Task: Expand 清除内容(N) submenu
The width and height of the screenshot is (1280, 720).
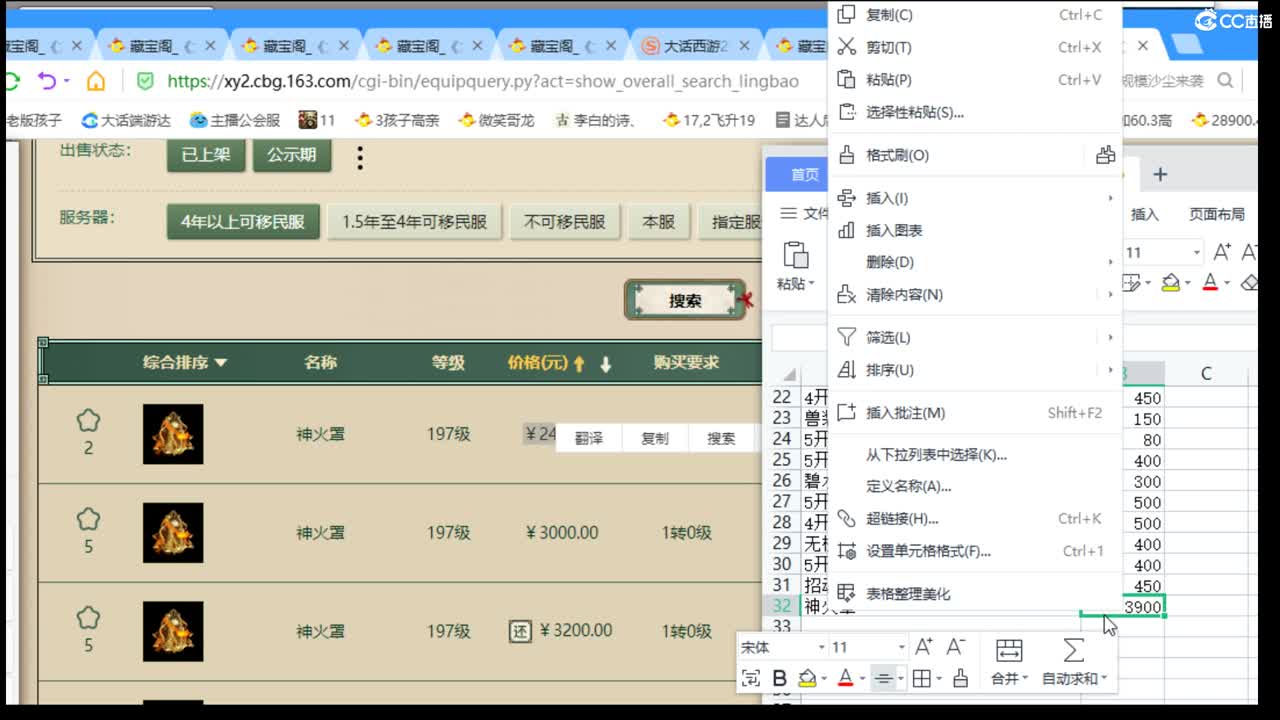Action: click(x=975, y=294)
